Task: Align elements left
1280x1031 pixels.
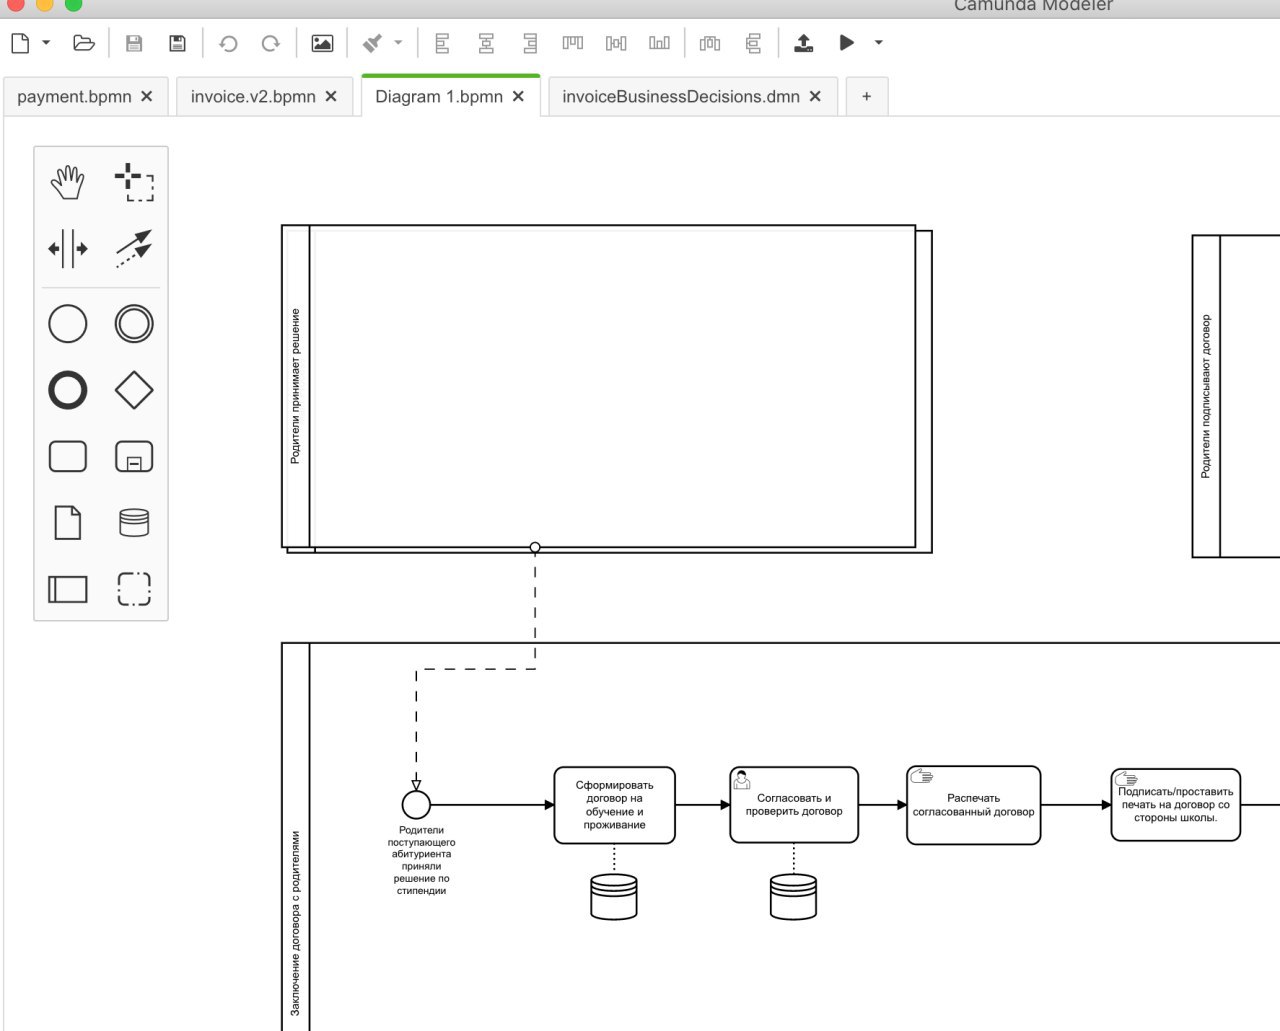Action: coord(442,43)
